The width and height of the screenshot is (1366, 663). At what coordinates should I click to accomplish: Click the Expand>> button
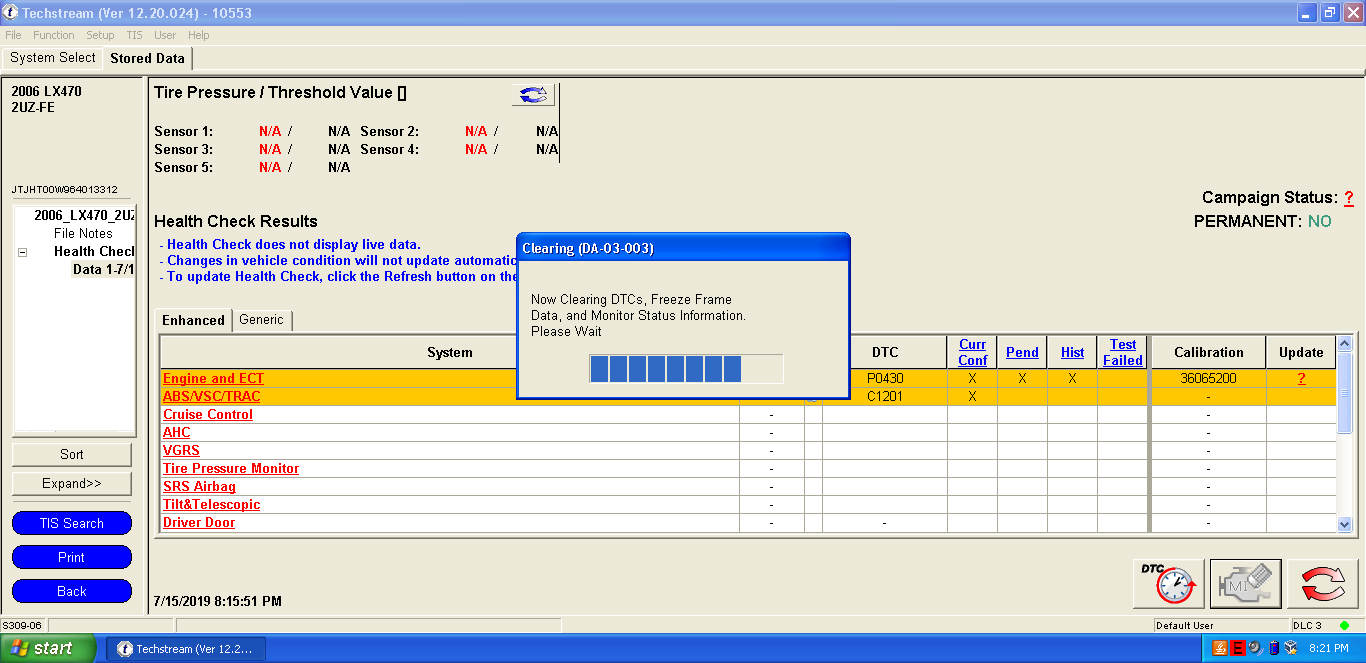click(72, 484)
